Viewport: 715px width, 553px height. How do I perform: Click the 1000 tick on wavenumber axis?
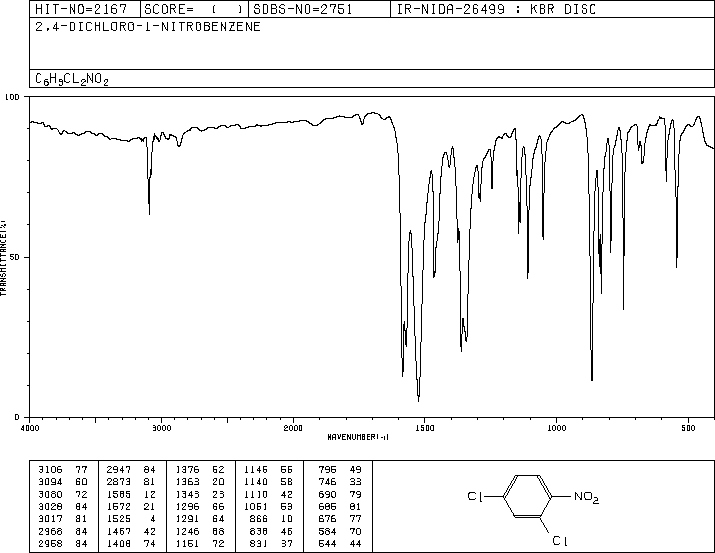pos(554,427)
